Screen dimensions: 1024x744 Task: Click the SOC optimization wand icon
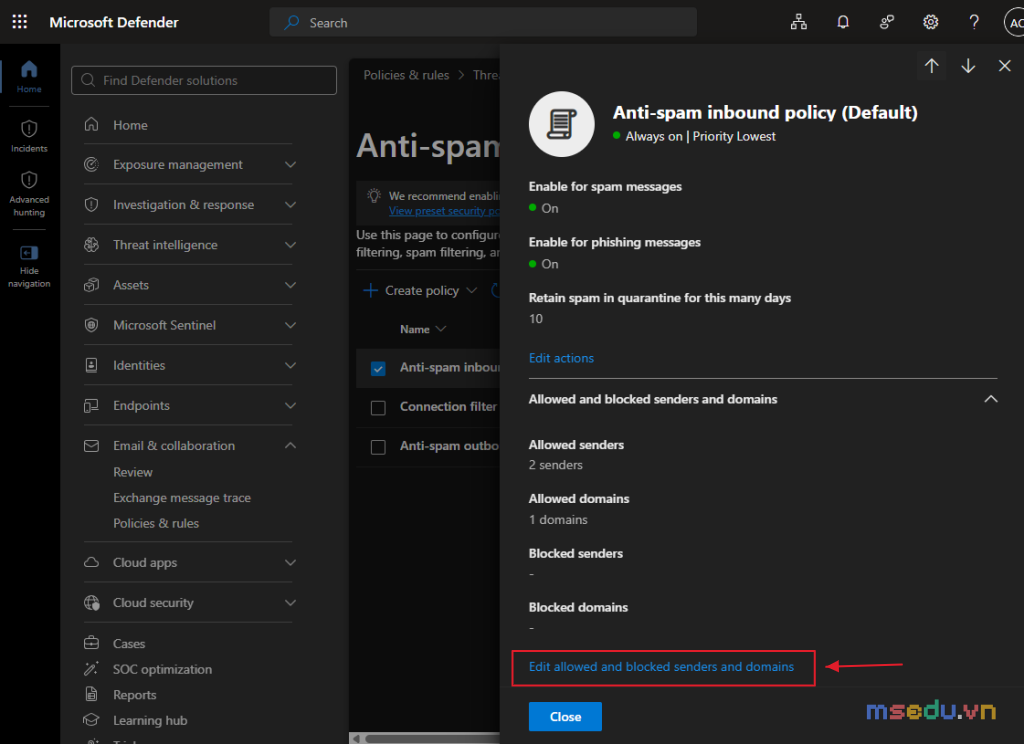[91, 669]
